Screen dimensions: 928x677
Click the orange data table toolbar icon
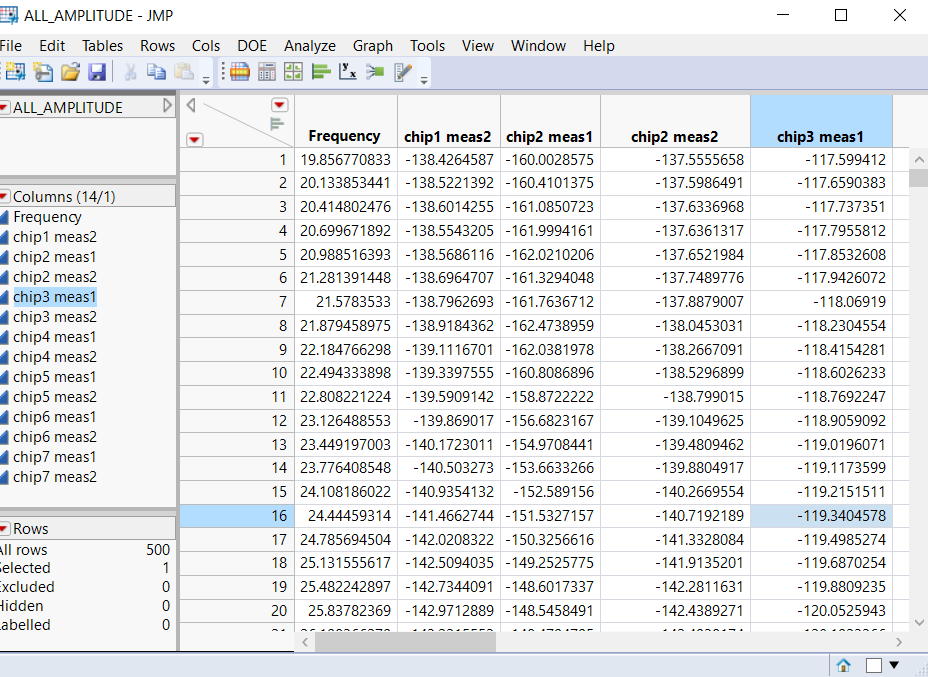240,72
